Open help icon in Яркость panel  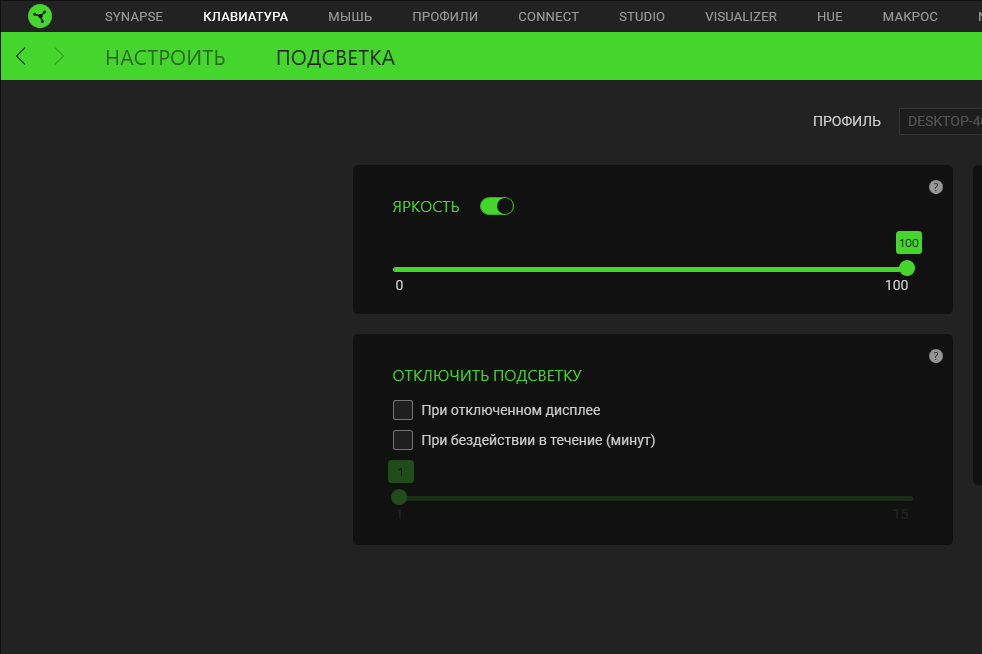(x=936, y=187)
